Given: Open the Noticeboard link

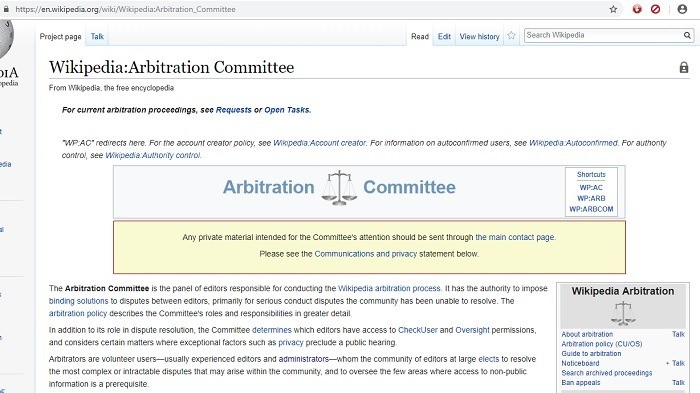Looking at the screenshot, I should [x=580, y=364].
